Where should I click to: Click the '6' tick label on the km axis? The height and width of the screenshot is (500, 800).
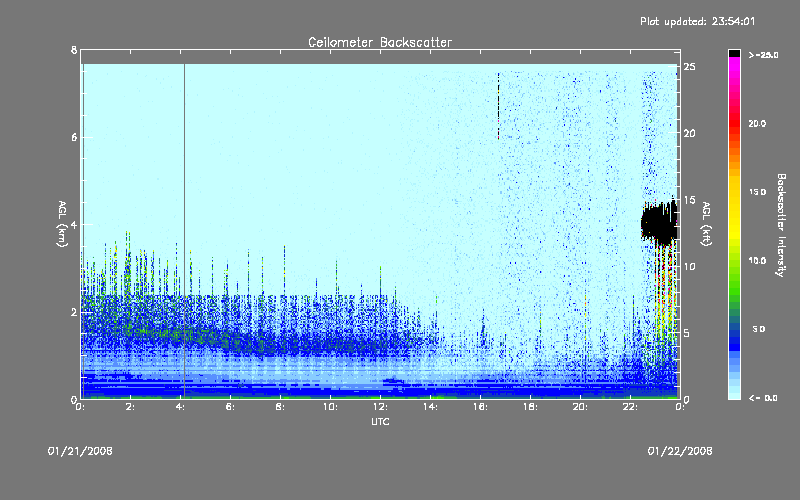(74, 137)
